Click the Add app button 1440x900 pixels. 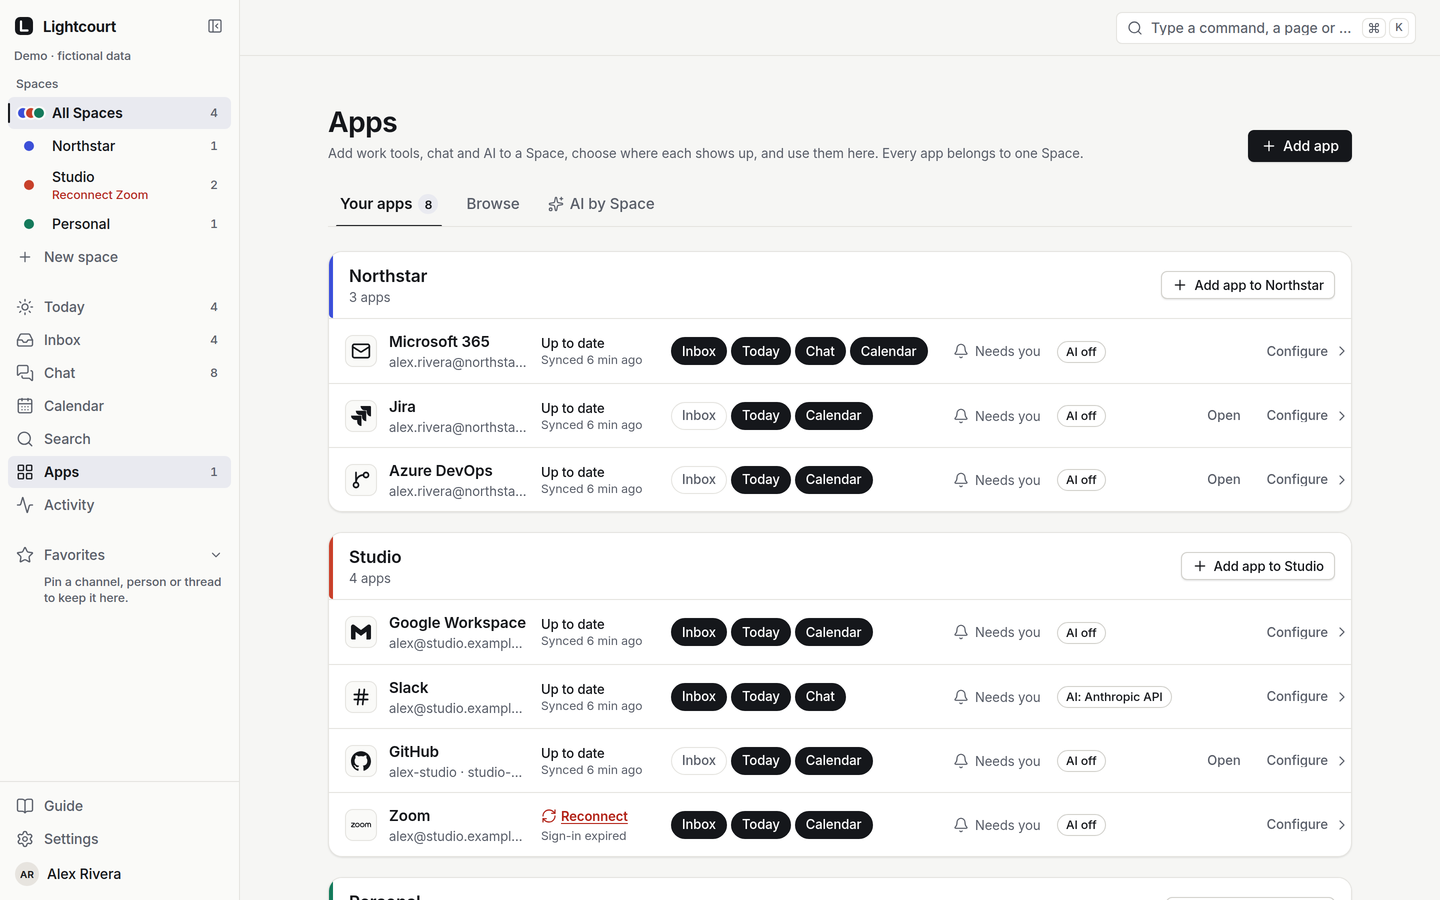click(1299, 146)
